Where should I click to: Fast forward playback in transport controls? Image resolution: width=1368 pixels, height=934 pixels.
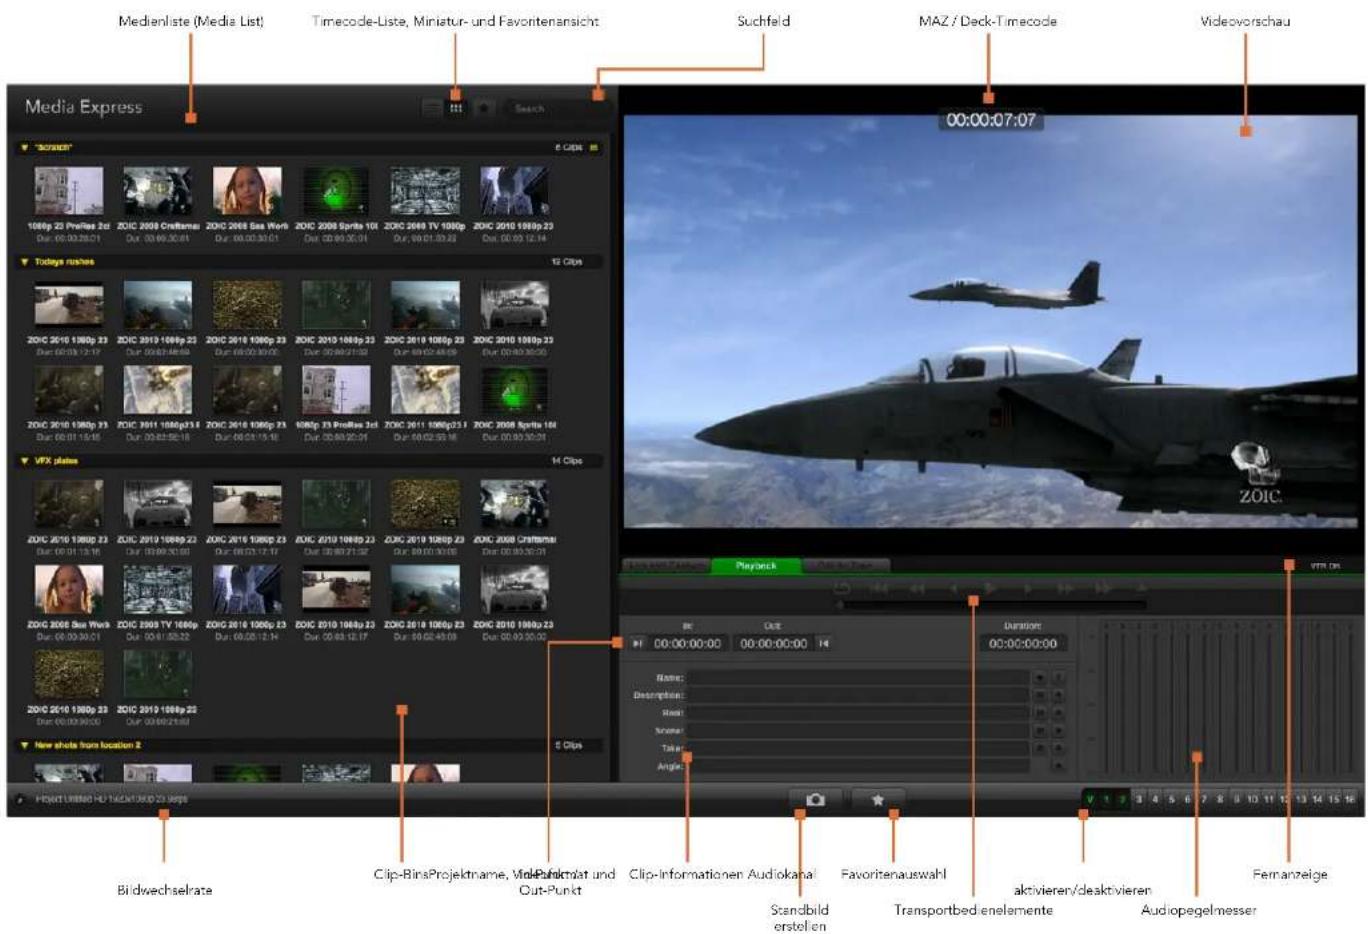(1065, 588)
